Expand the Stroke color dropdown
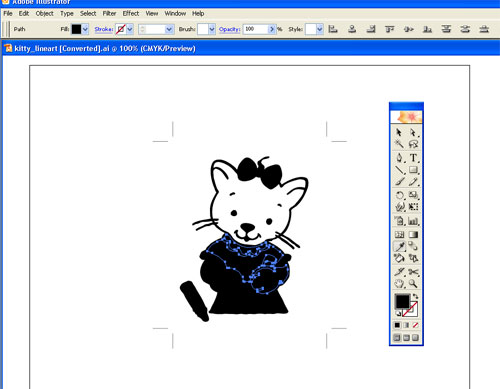 pos(130,29)
